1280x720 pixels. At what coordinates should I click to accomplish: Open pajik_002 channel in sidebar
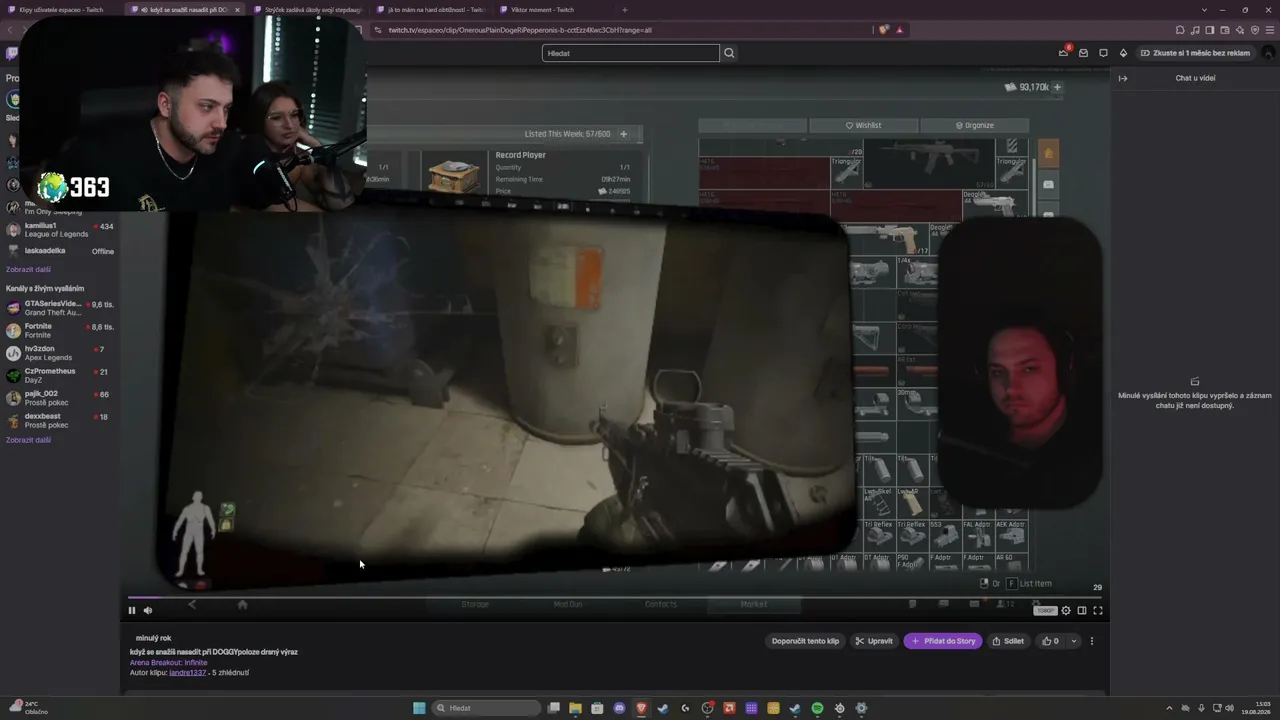click(60, 398)
